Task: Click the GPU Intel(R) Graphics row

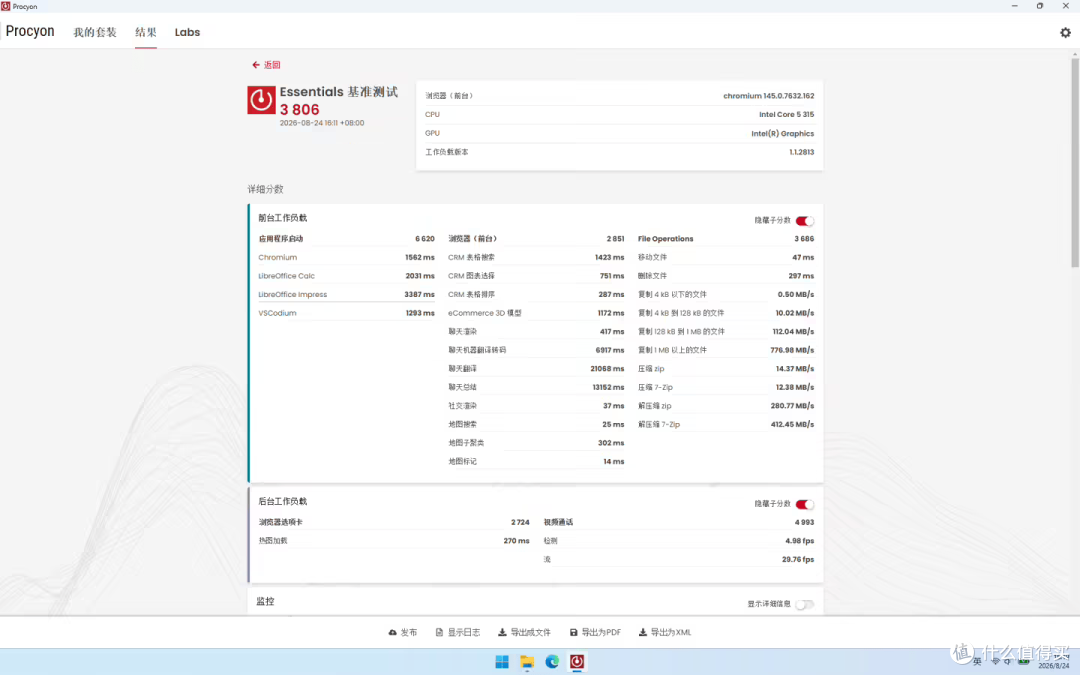Action: tap(619, 134)
